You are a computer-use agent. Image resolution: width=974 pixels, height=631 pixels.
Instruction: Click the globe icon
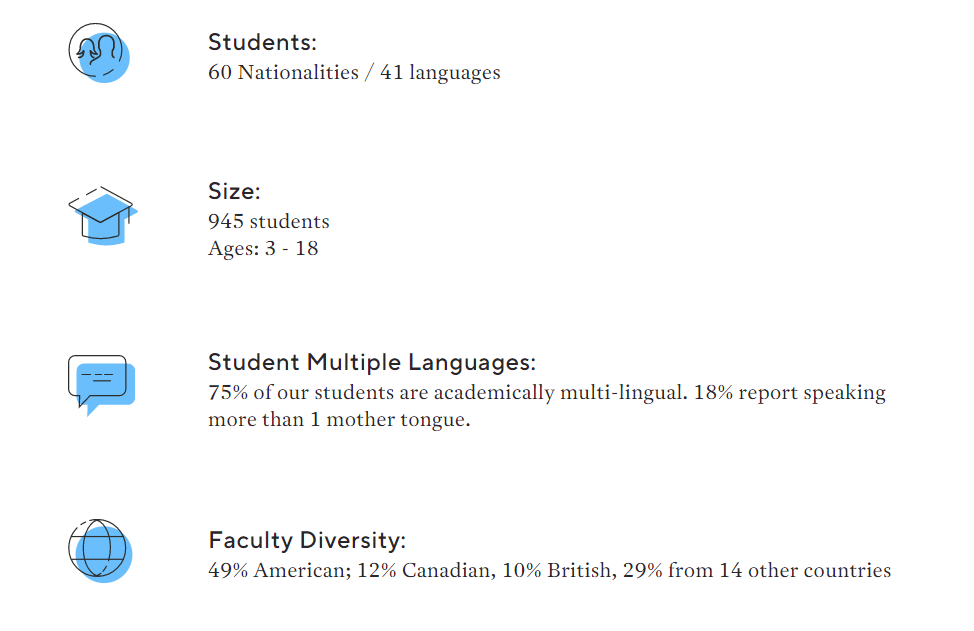coord(100,551)
